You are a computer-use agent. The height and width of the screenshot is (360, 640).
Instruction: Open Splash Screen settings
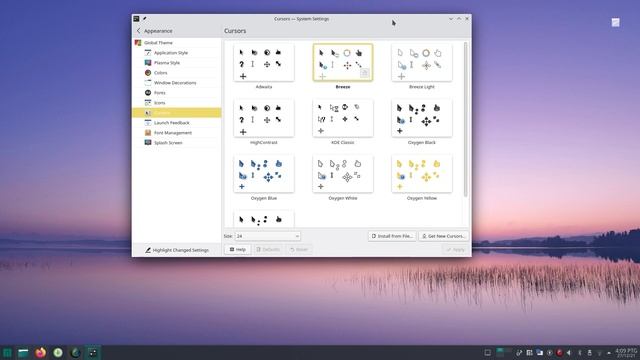point(176,143)
